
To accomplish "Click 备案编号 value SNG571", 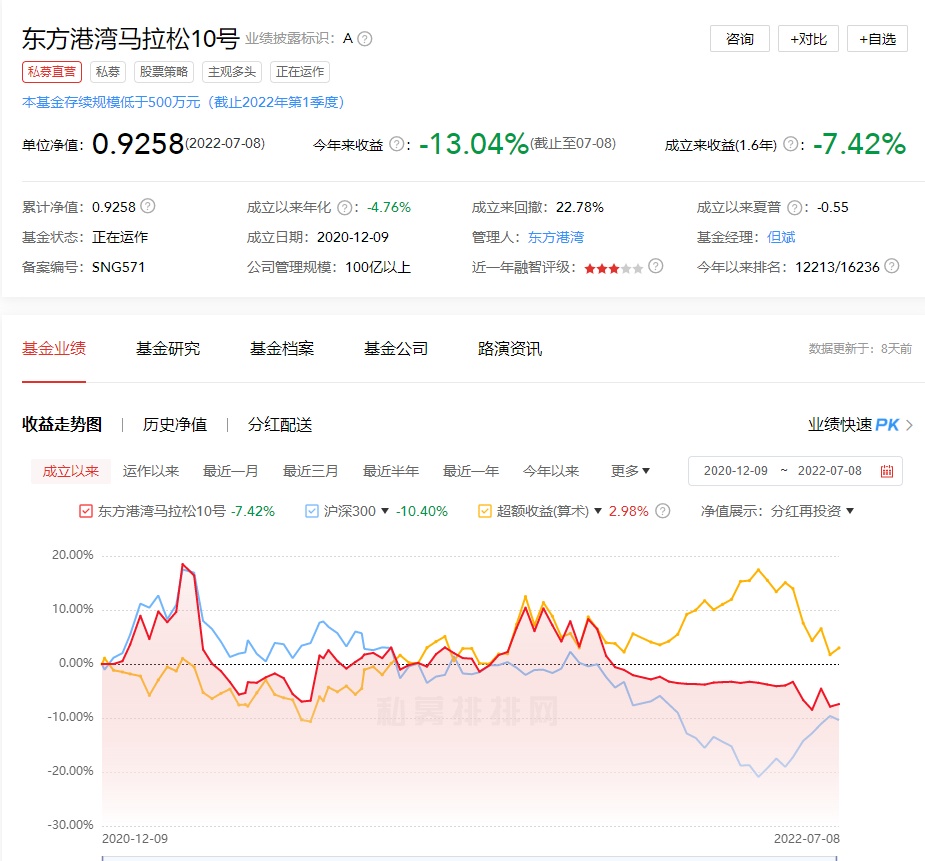I will 118,267.
